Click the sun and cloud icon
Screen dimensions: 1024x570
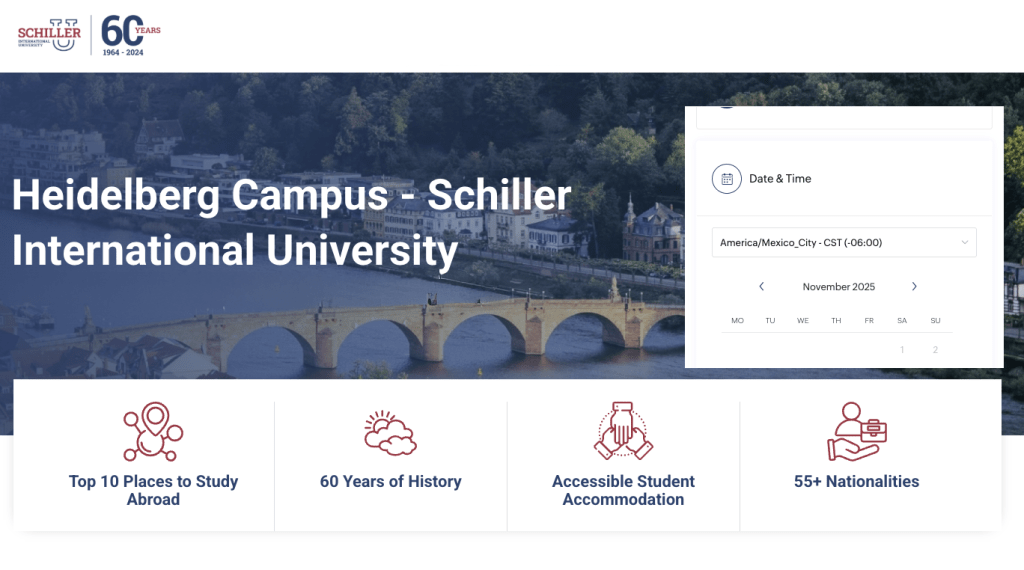(390, 432)
